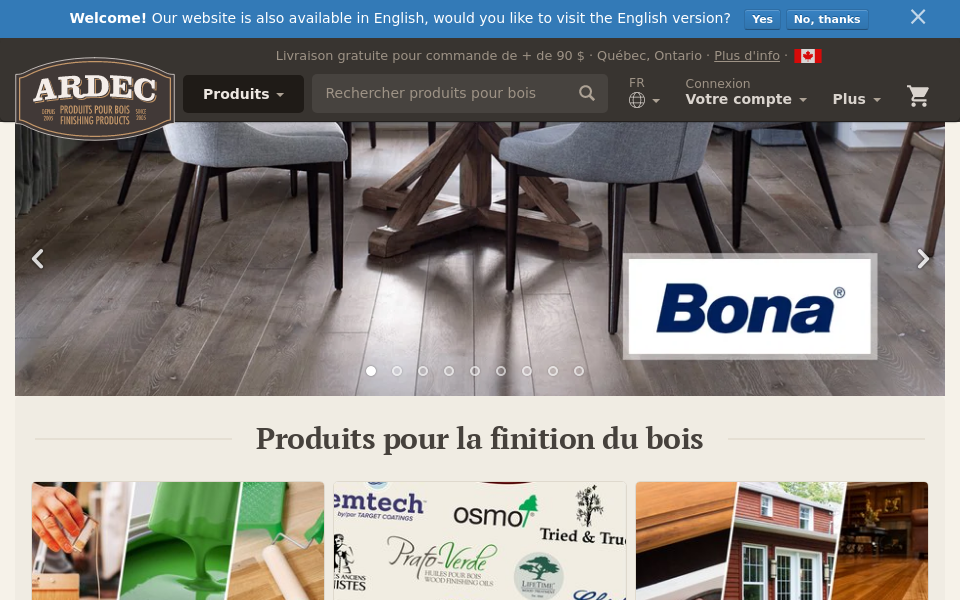The width and height of the screenshot is (960, 600).
Task: Go to the ARDEC logo homepage
Action: coord(95,99)
